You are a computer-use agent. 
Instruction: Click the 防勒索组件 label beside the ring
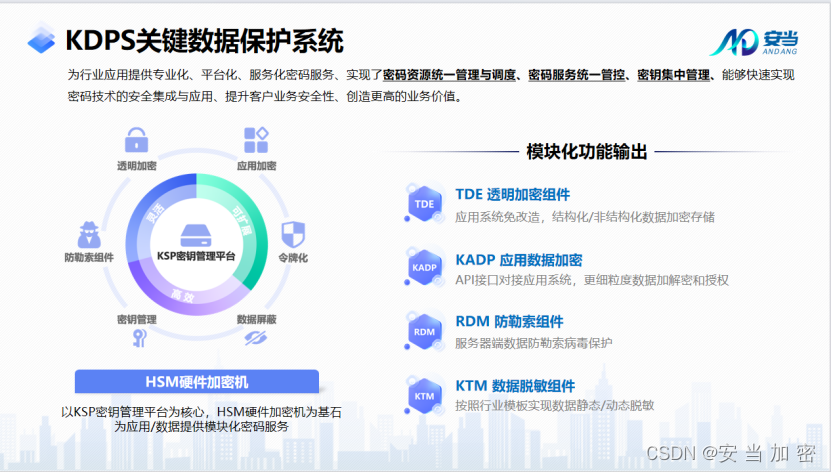point(89,257)
